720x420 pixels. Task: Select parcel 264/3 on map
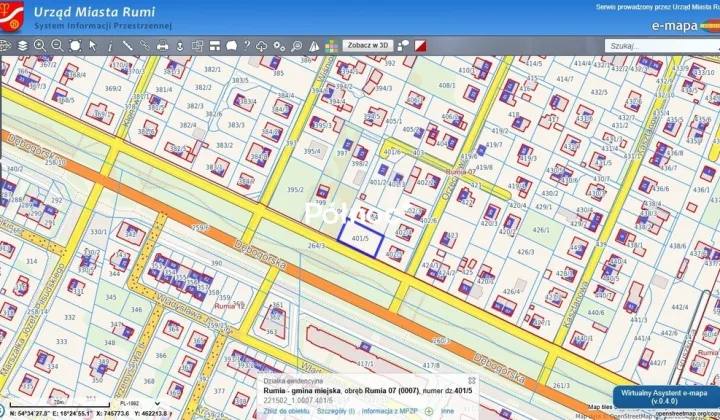pos(316,246)
